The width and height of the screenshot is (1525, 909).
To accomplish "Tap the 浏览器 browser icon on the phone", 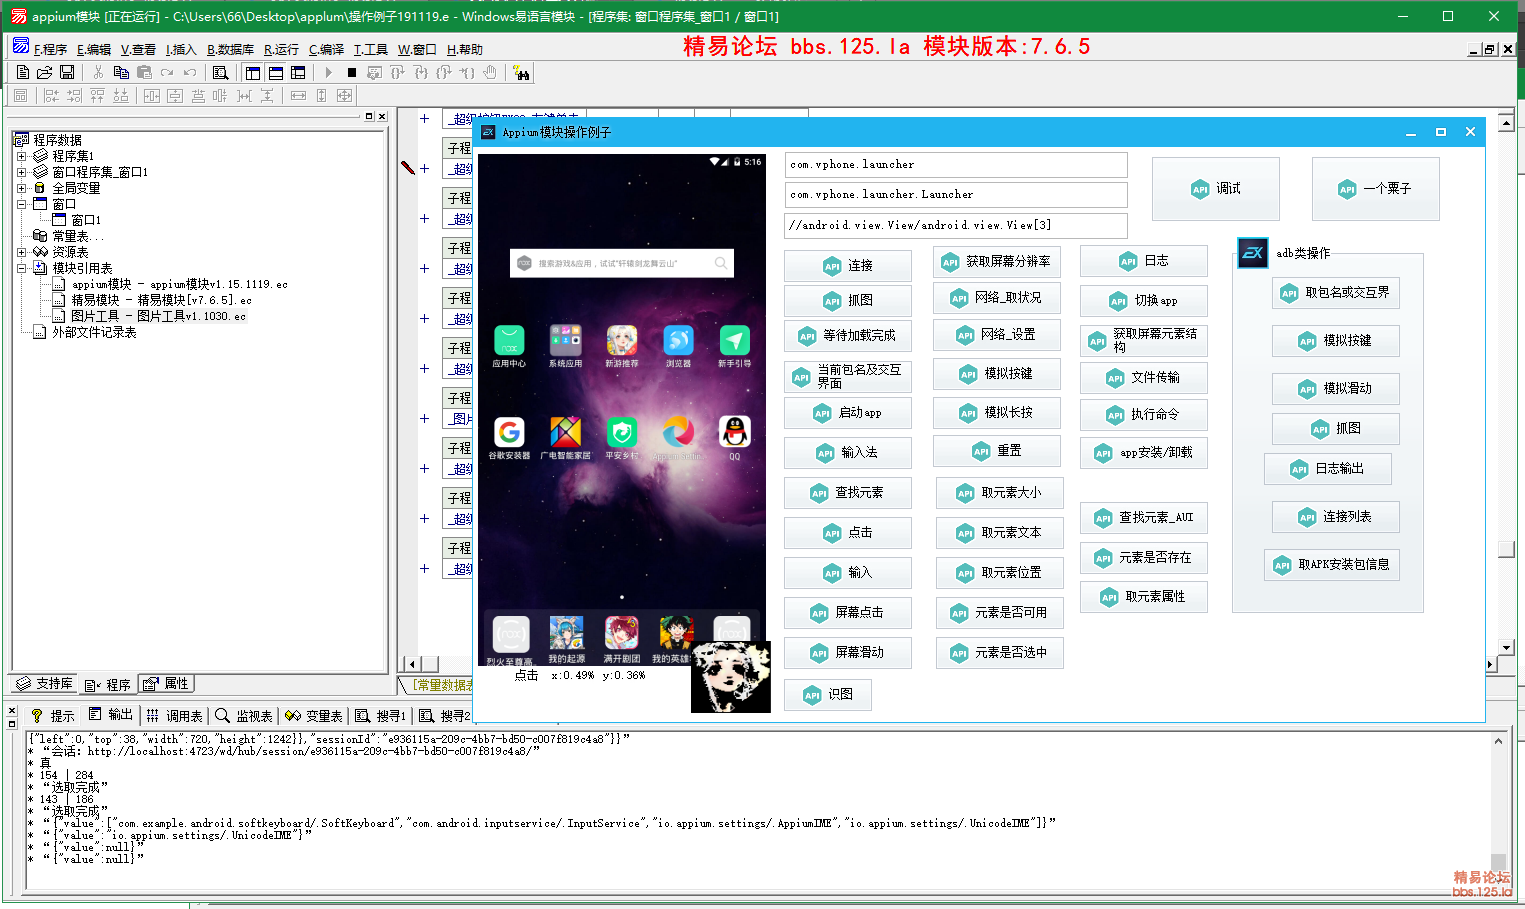I will click(678, 341).
